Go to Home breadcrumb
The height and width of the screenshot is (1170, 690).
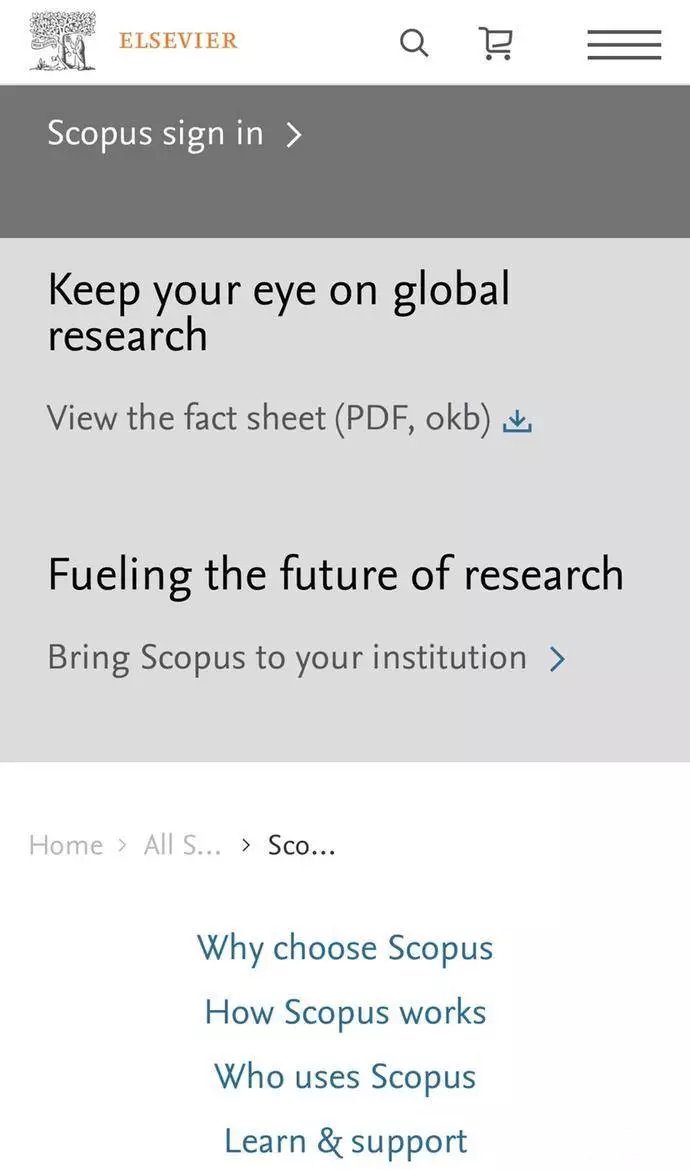coord(66,845)
